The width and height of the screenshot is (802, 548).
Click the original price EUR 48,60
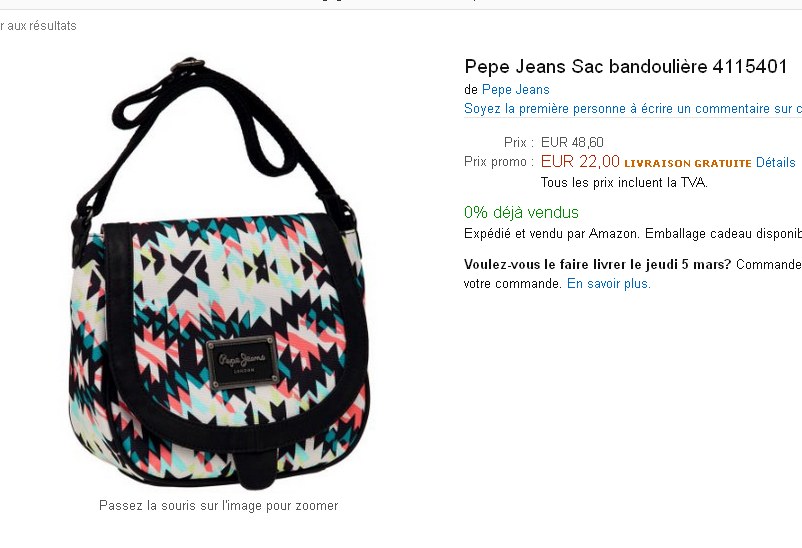click(x=572, y=142)
